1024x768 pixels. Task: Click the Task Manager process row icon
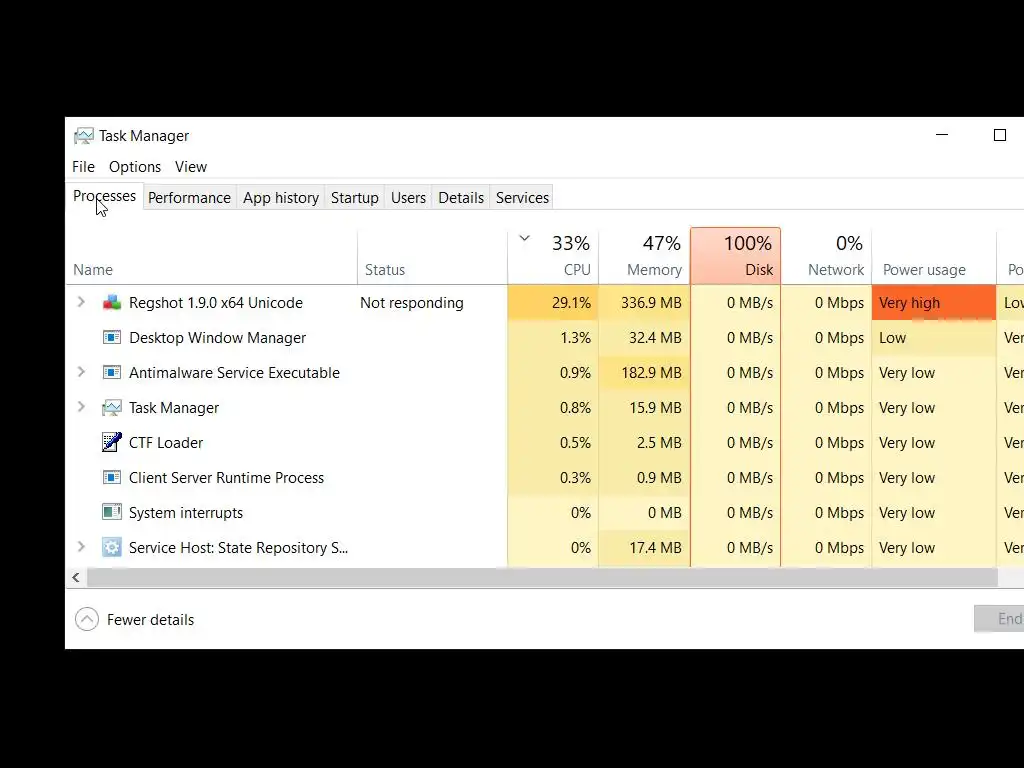click(x=112, y=408)
